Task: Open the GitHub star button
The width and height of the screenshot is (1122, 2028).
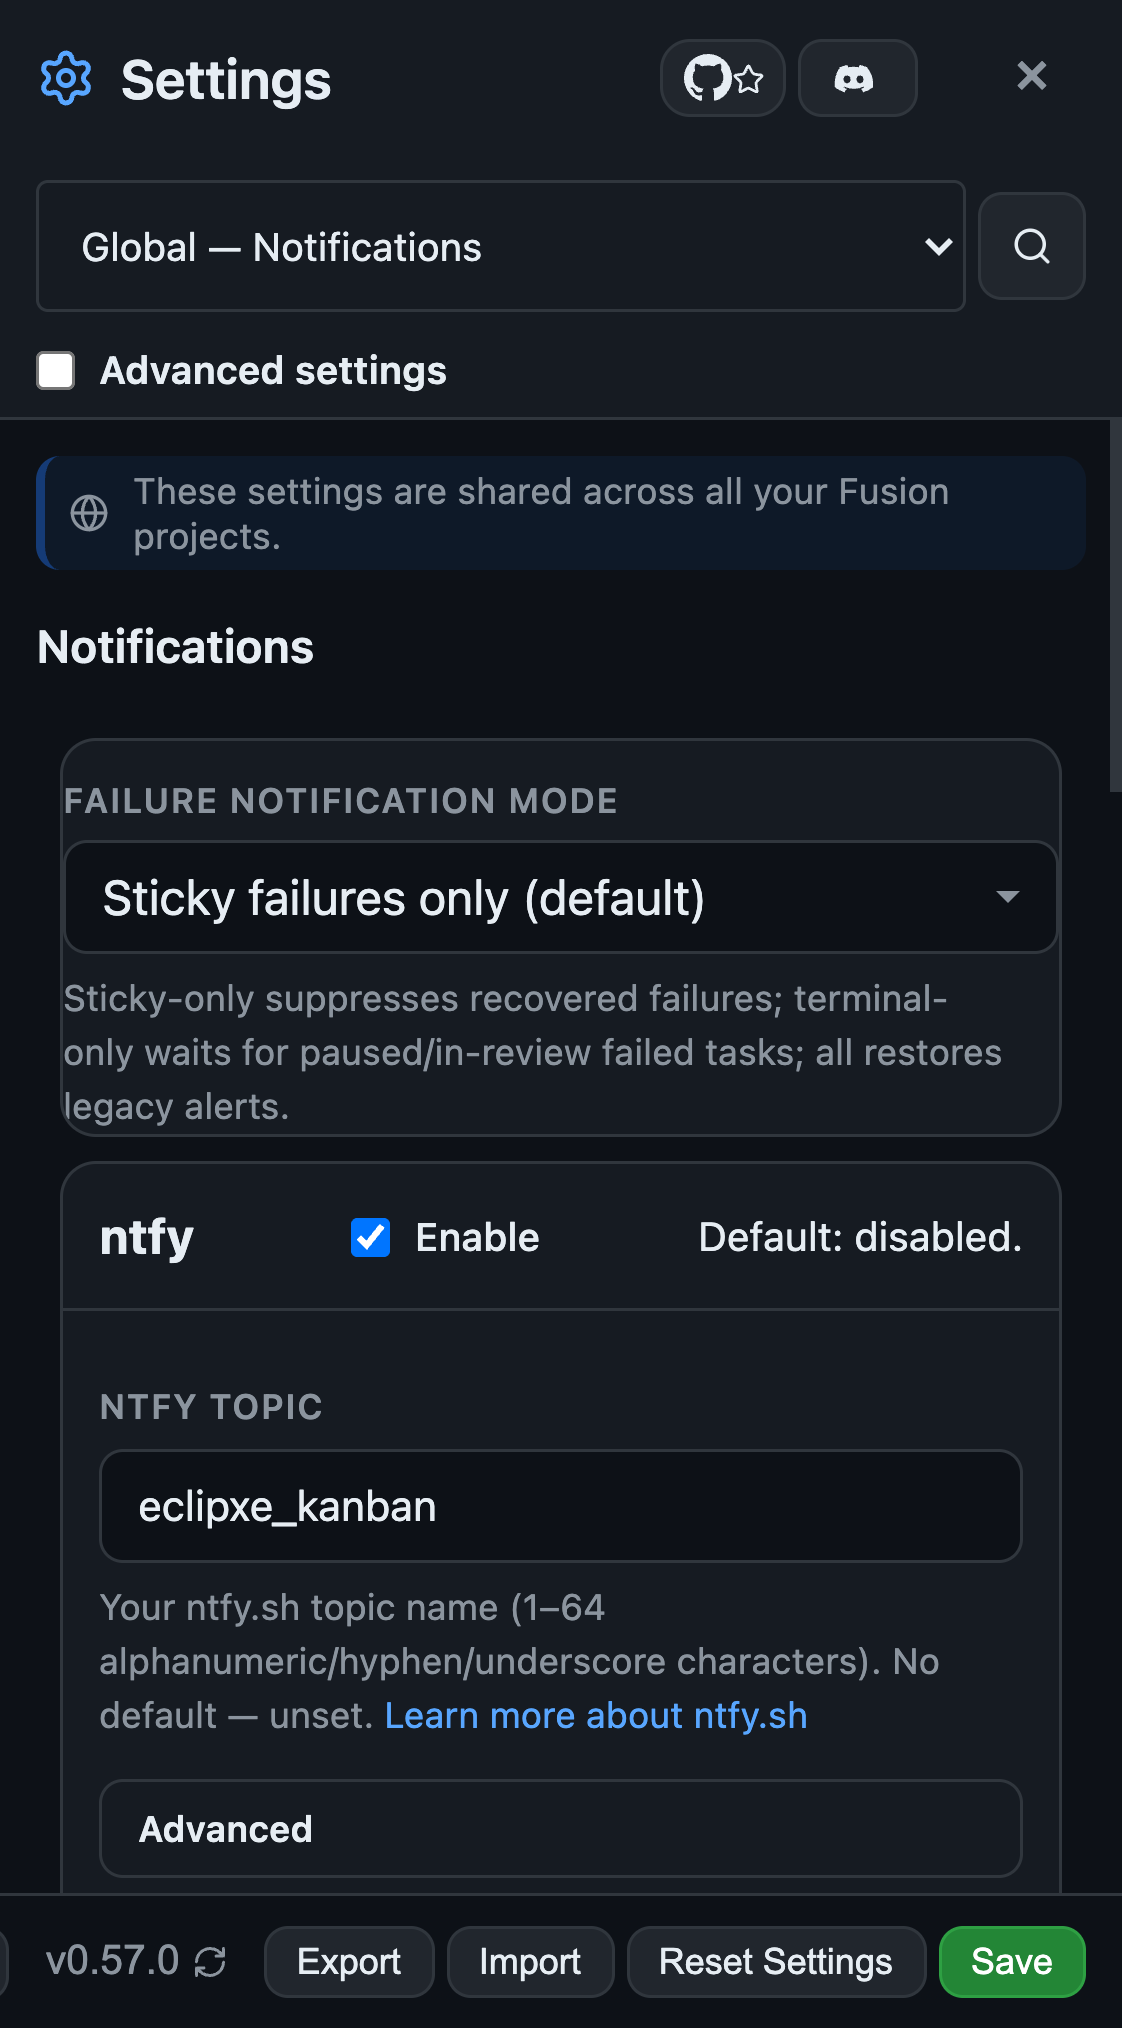Action: click(723, 78)
